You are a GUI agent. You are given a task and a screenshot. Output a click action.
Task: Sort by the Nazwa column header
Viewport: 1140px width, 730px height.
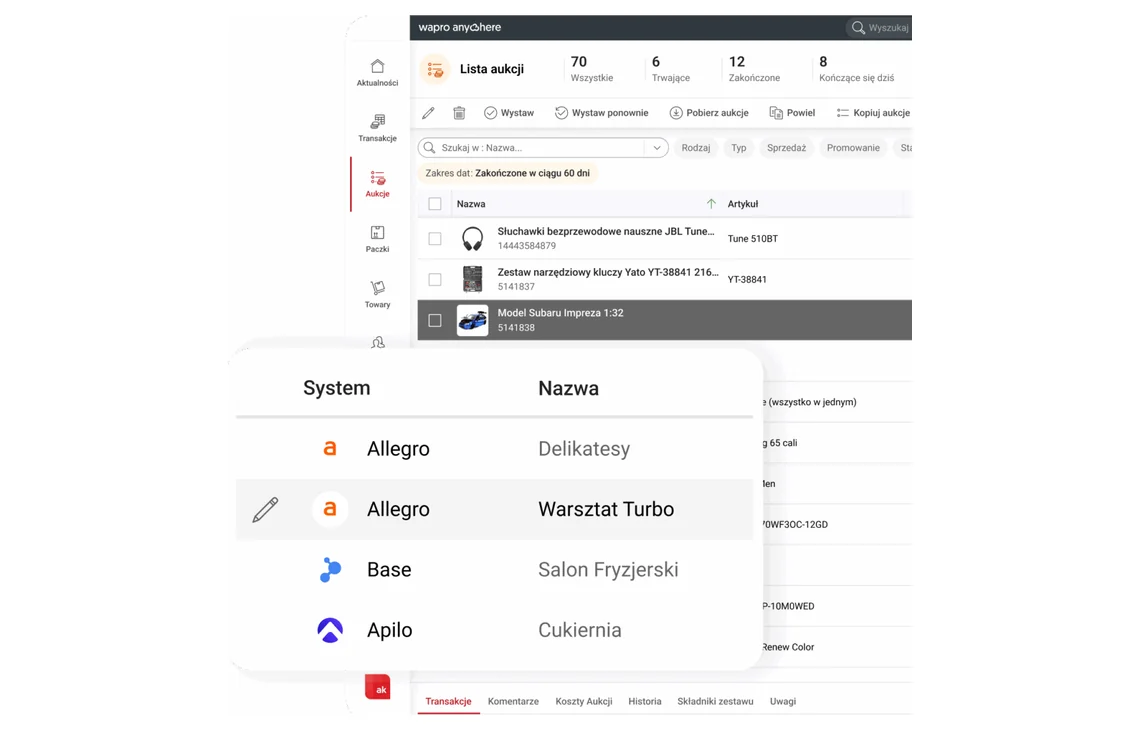pos(471,204)
